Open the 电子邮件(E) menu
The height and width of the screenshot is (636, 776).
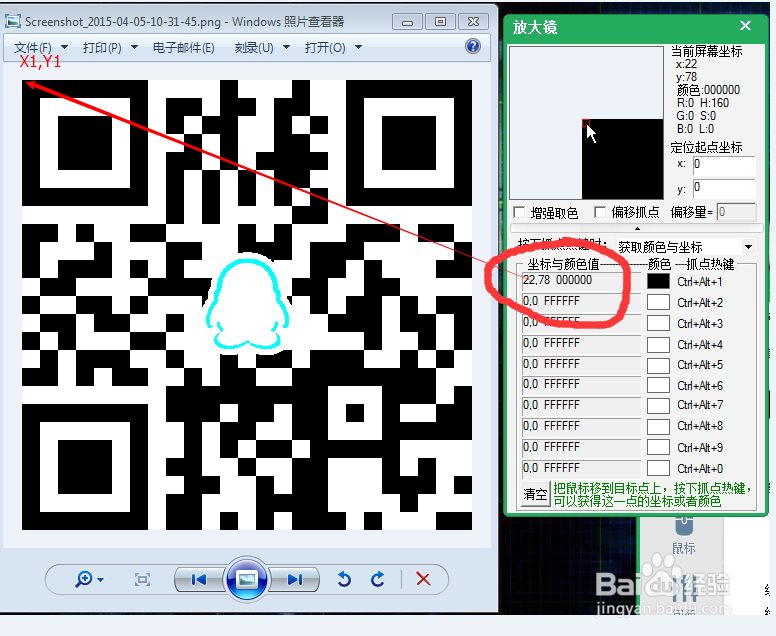184,48
